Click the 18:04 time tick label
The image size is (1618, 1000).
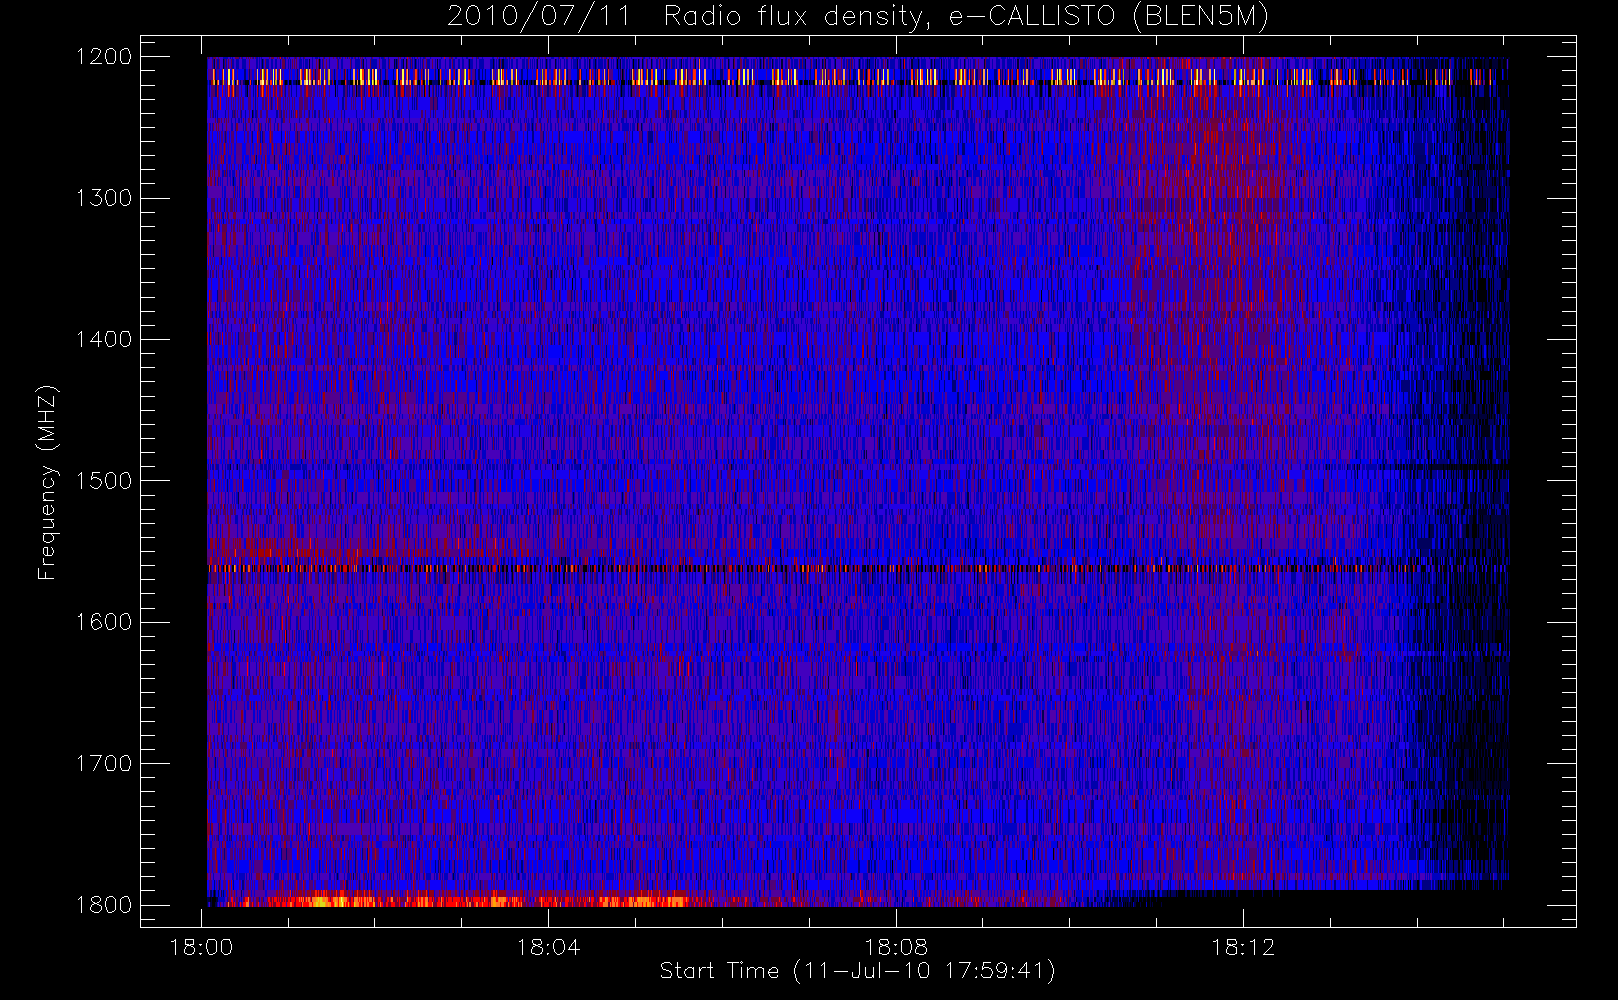tap(548, 946)
